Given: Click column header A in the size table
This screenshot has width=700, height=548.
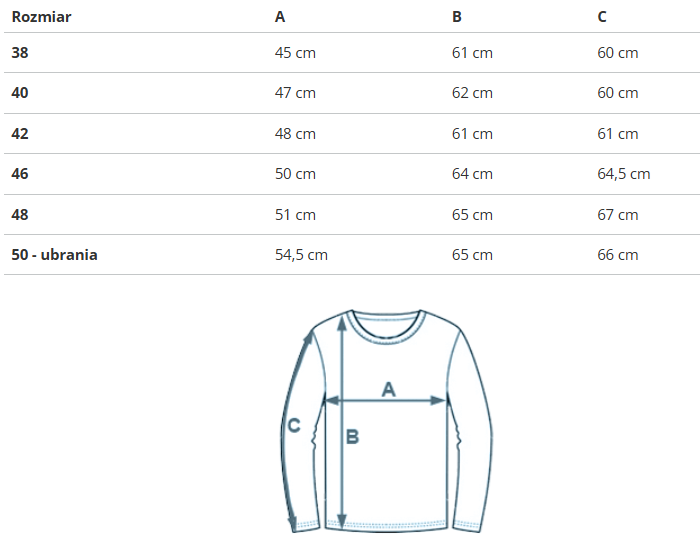Looking at the screenshot, I should click(x=280, y=17).
